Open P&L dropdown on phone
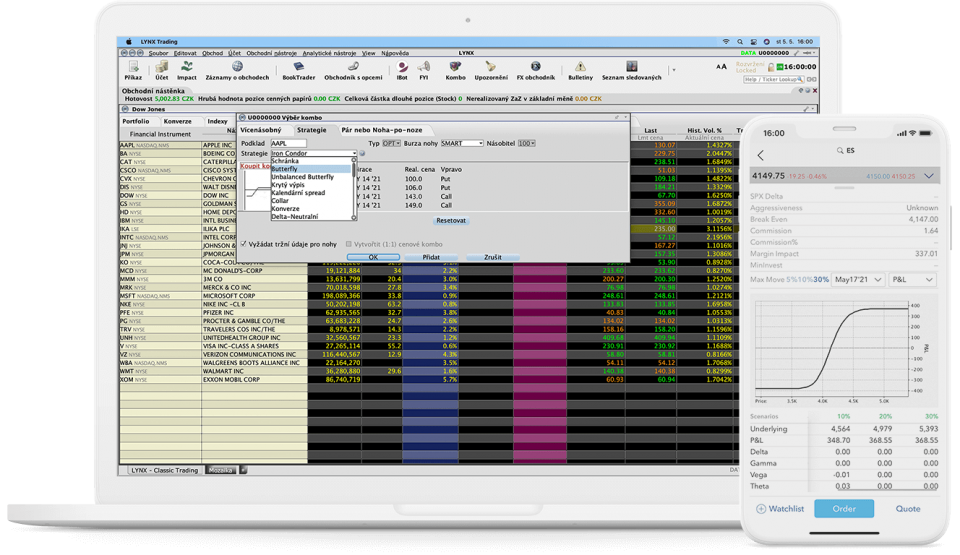 tap(912, 279)
